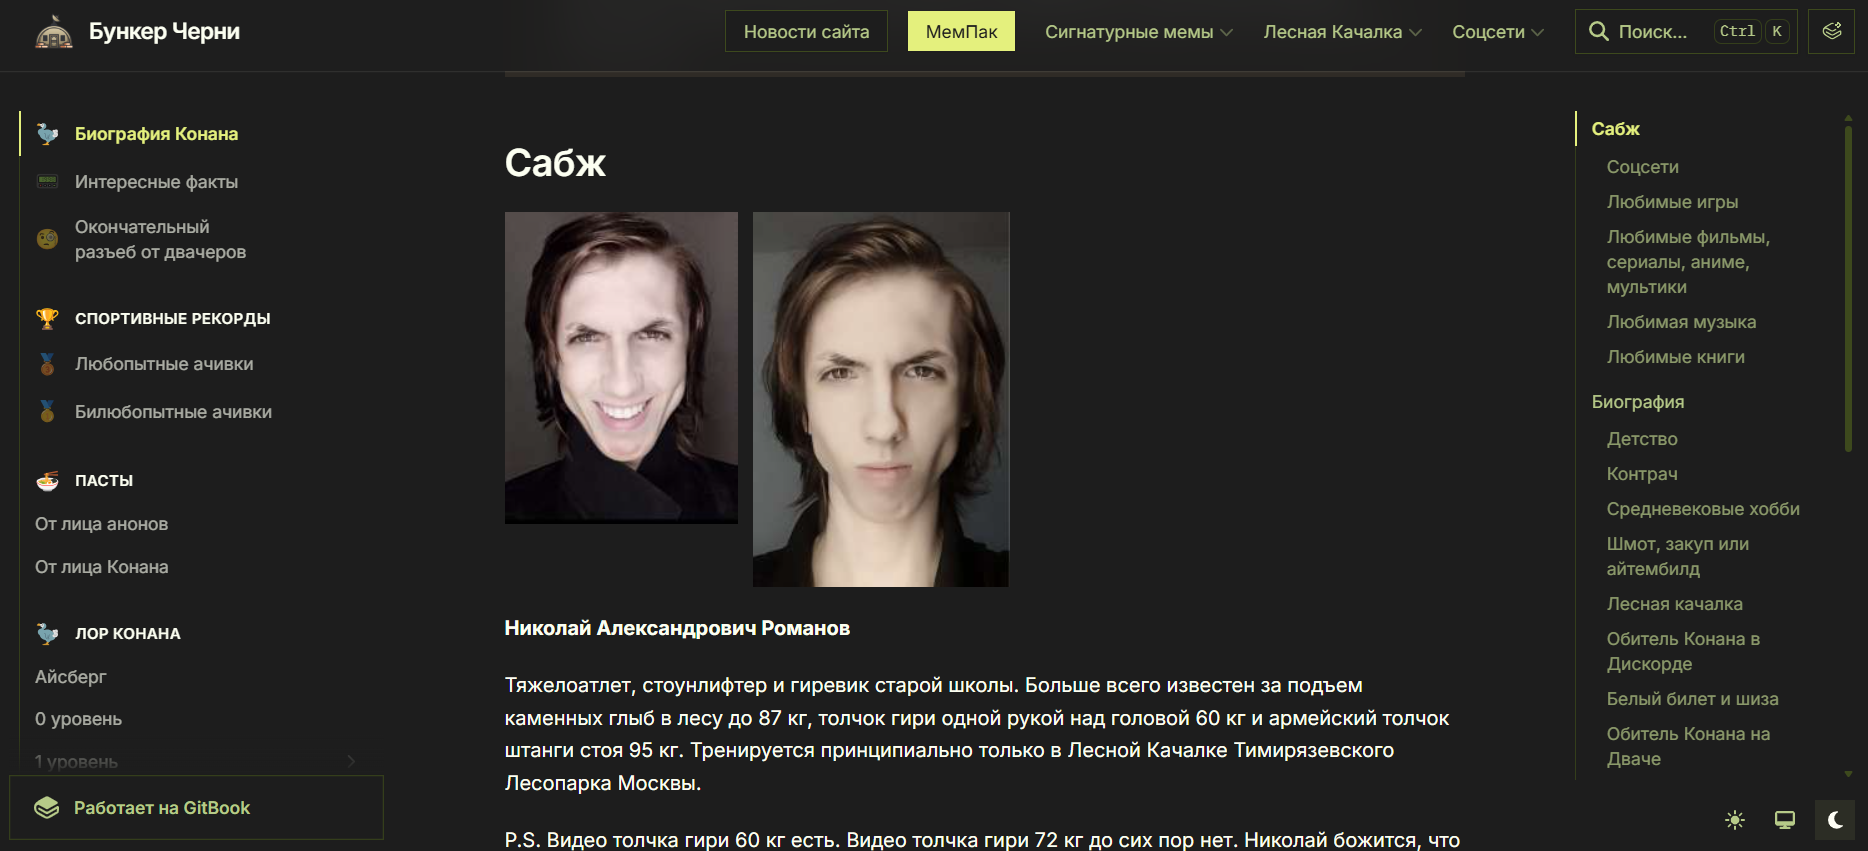Image resolution: width=1868 pixels, height=851 pixels.
Task: Open the Новости сайта tab
Action: 806,31
